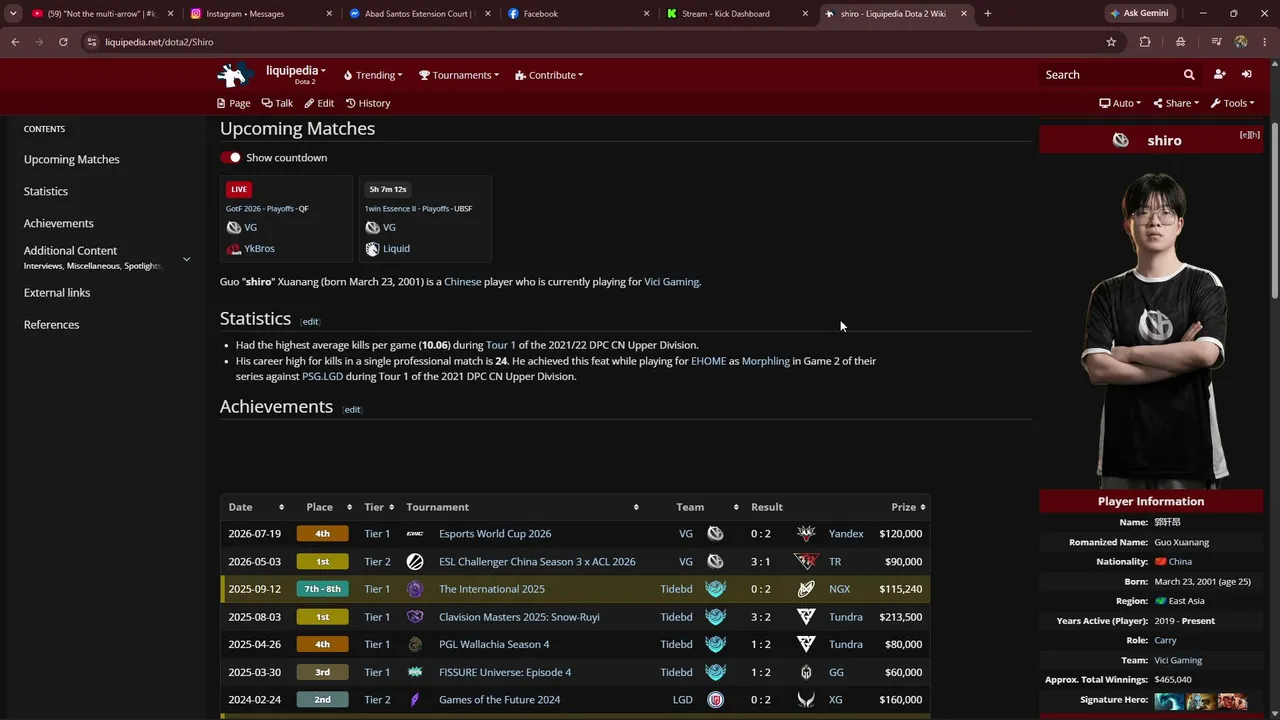
Task: Click the search magnifier icon
Action: point(1189,75)
